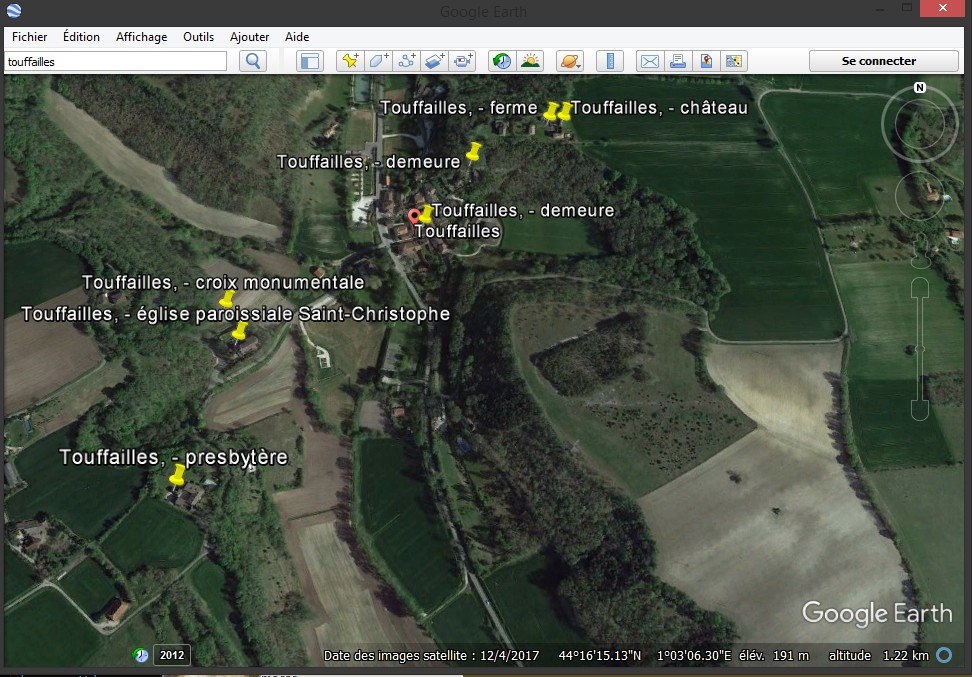Viewport: 972px width, 677px height.
Task: Click the satellite imagery date text
Action: point(431,655)
